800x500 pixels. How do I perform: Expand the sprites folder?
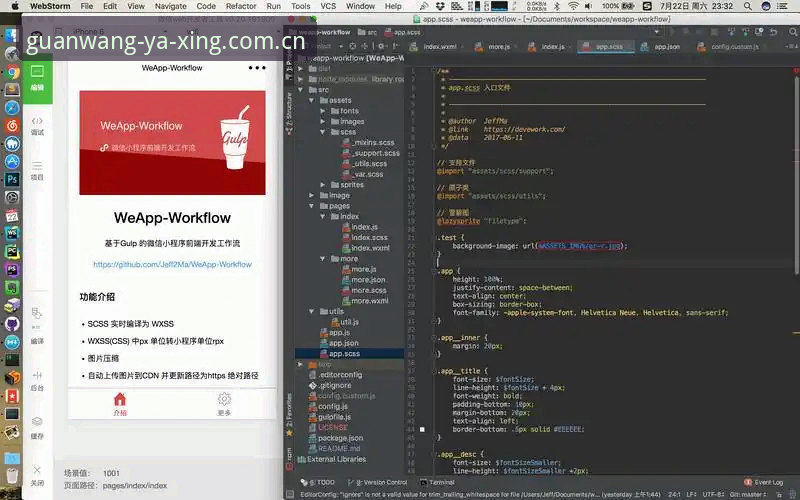[x=322, y=185]
